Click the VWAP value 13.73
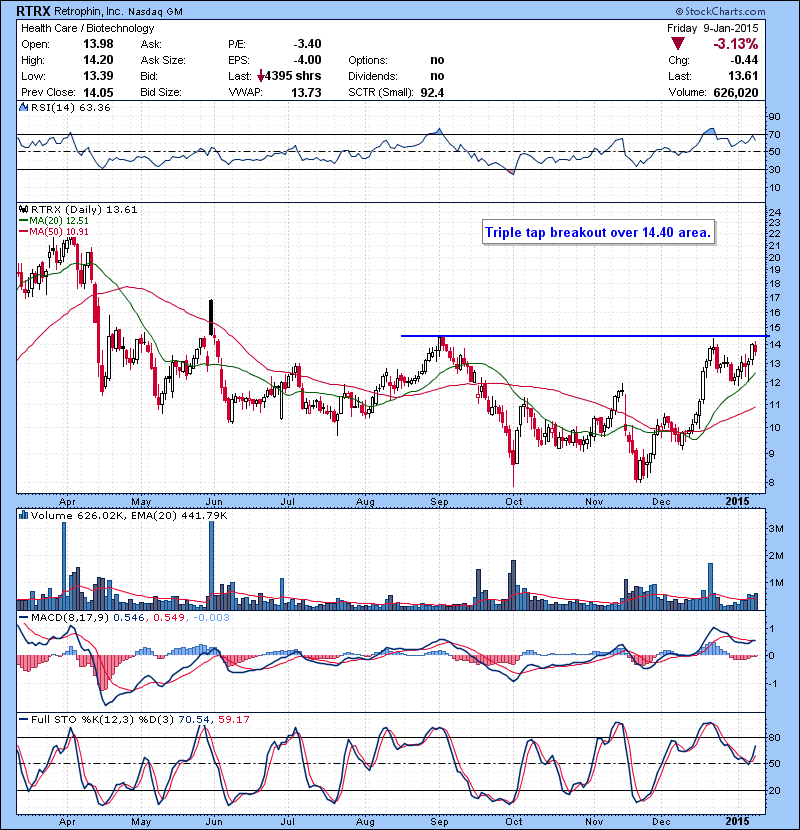 coord(306,93)
